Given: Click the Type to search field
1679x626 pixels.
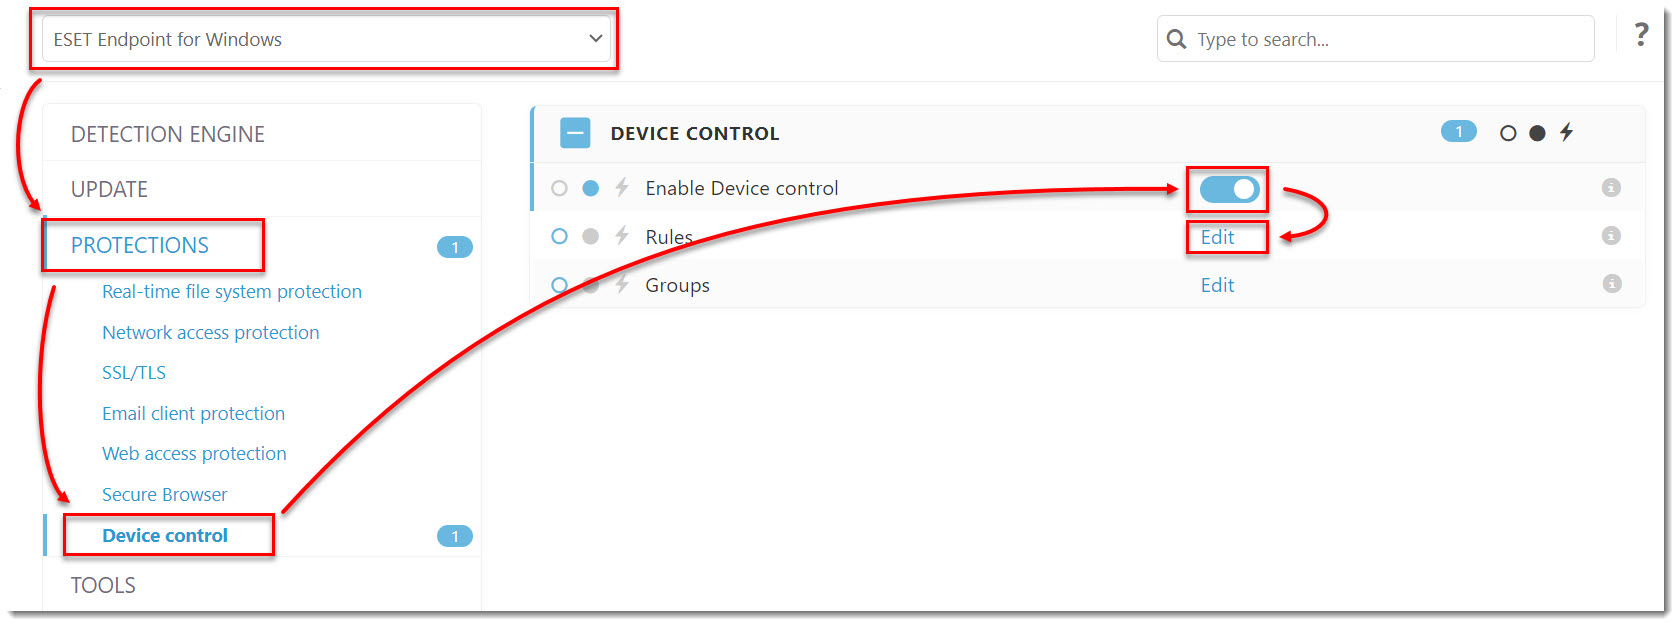Looking at the screenshot, I should click(x=1375, y=39).
